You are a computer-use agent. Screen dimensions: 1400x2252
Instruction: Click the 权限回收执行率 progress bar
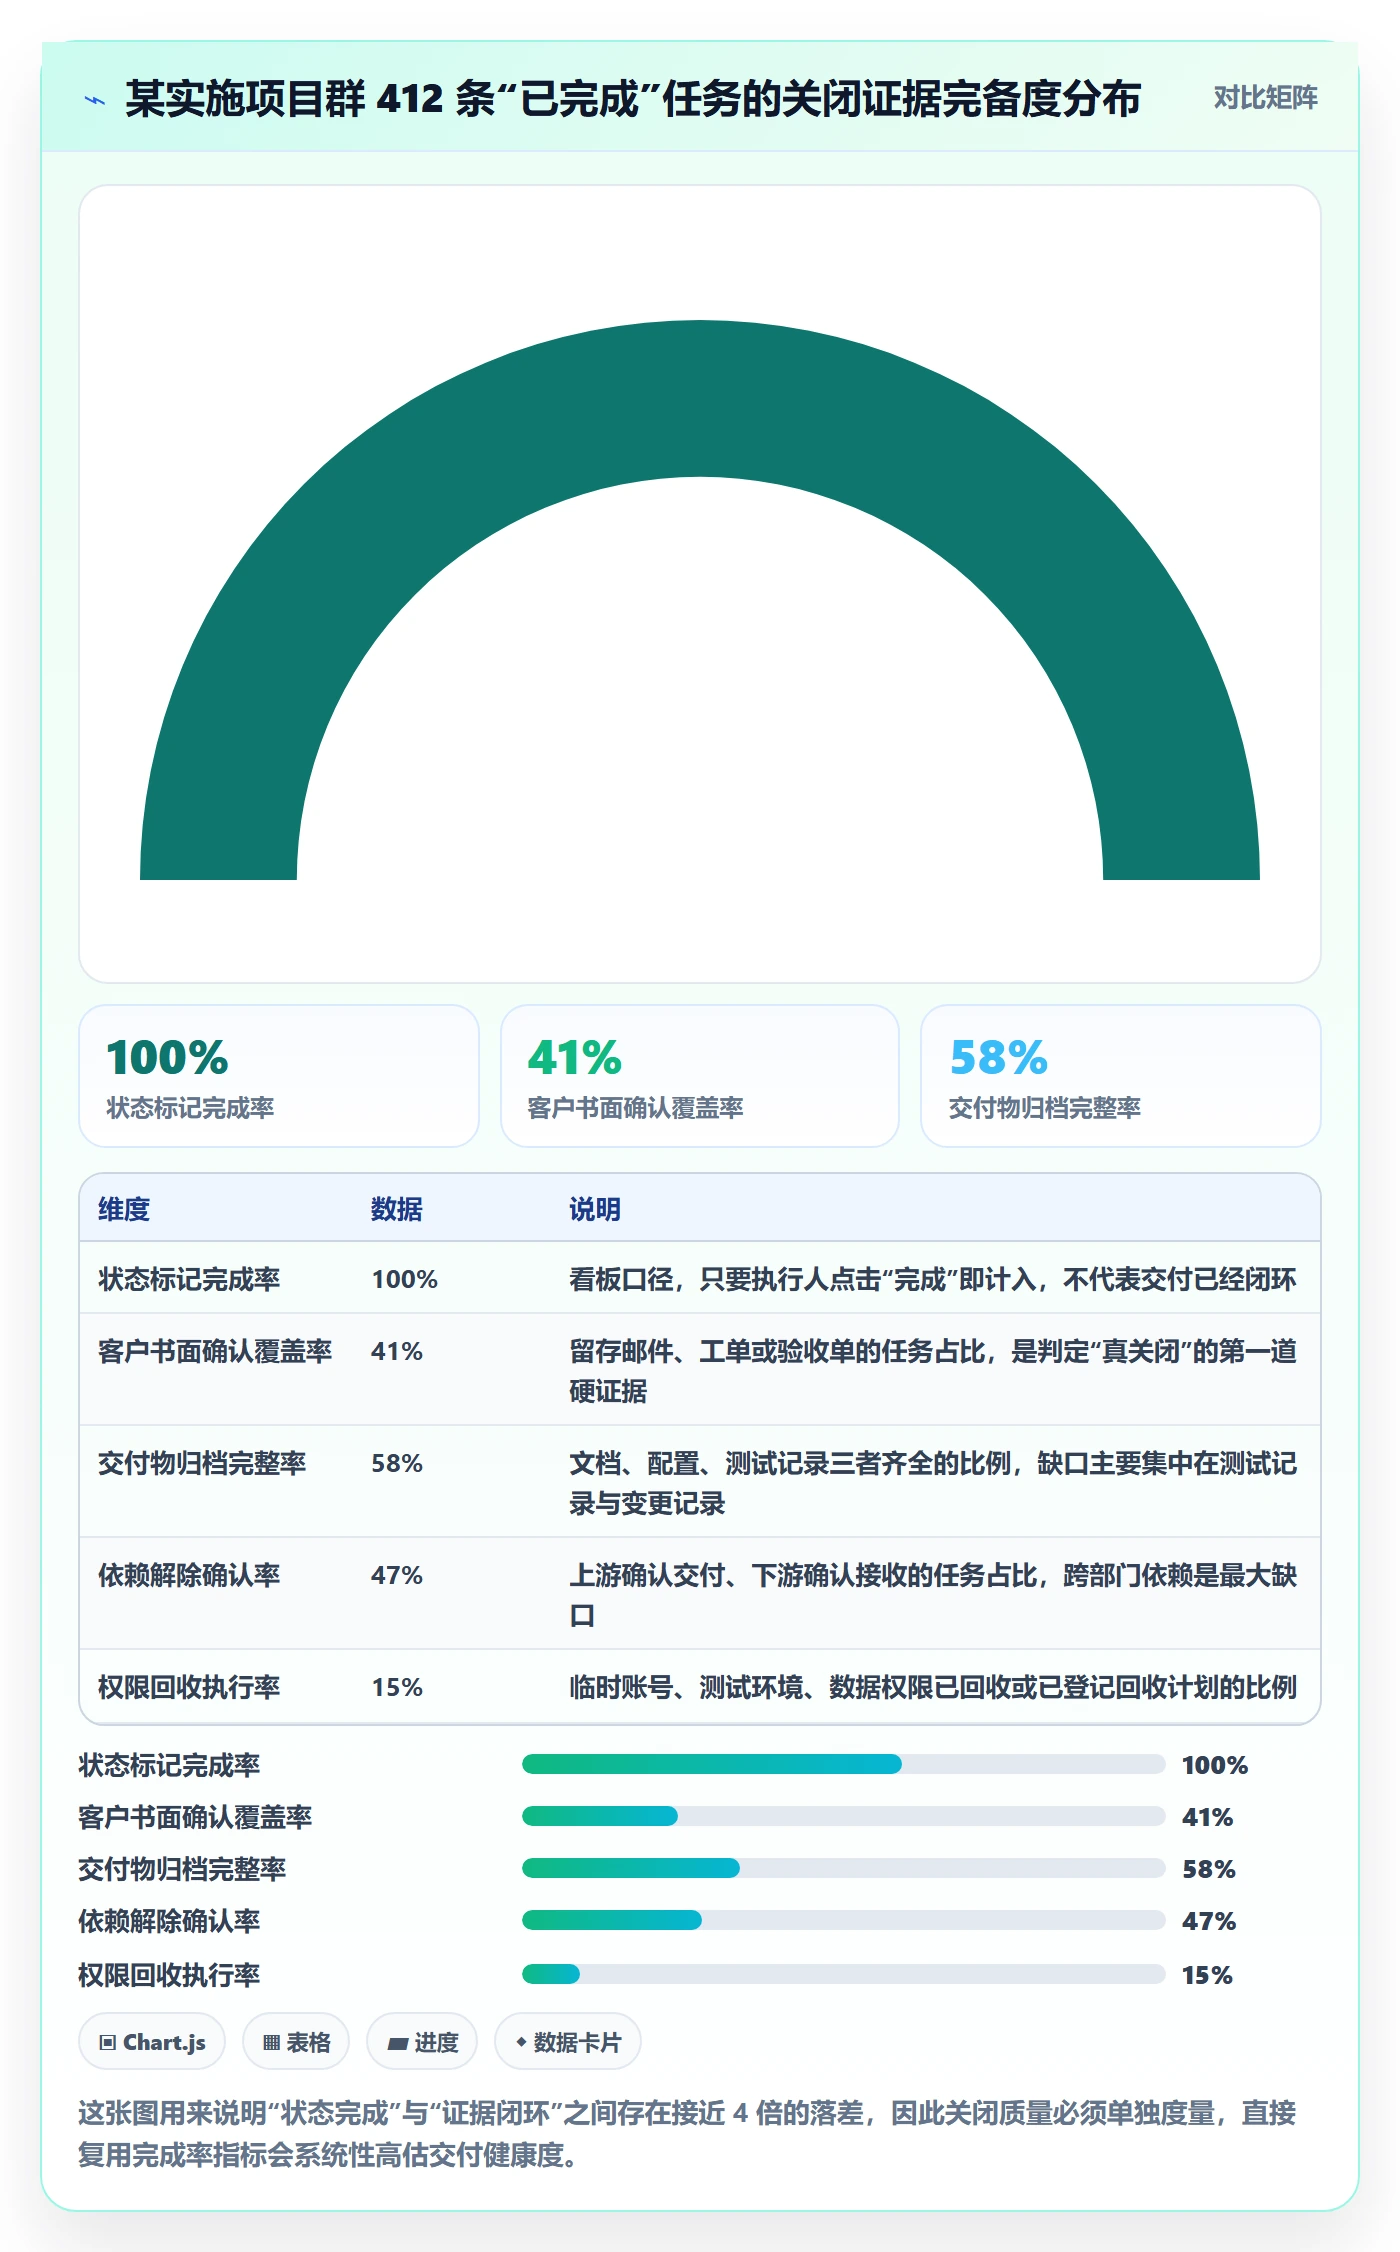click(844, 1974)
